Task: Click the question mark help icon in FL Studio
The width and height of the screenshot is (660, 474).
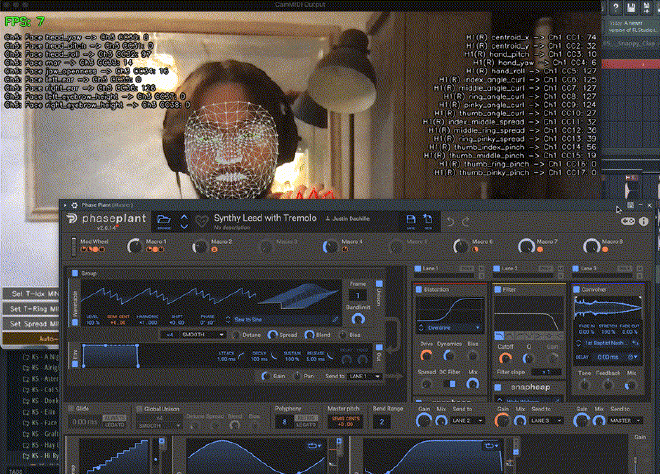Action: coord(616,7)
